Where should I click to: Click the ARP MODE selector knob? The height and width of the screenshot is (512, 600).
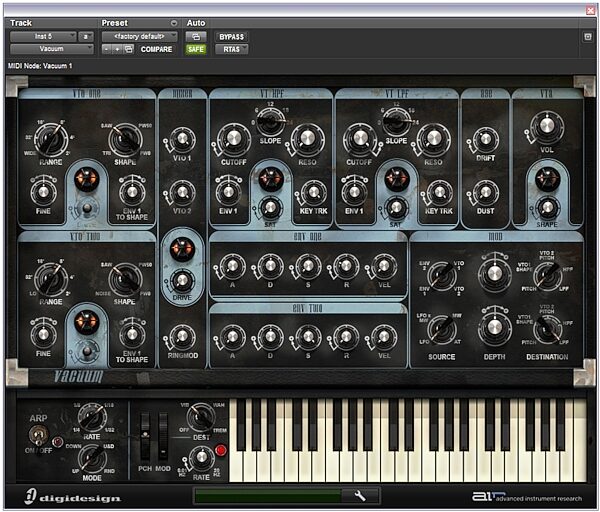(x=92, y=459)
